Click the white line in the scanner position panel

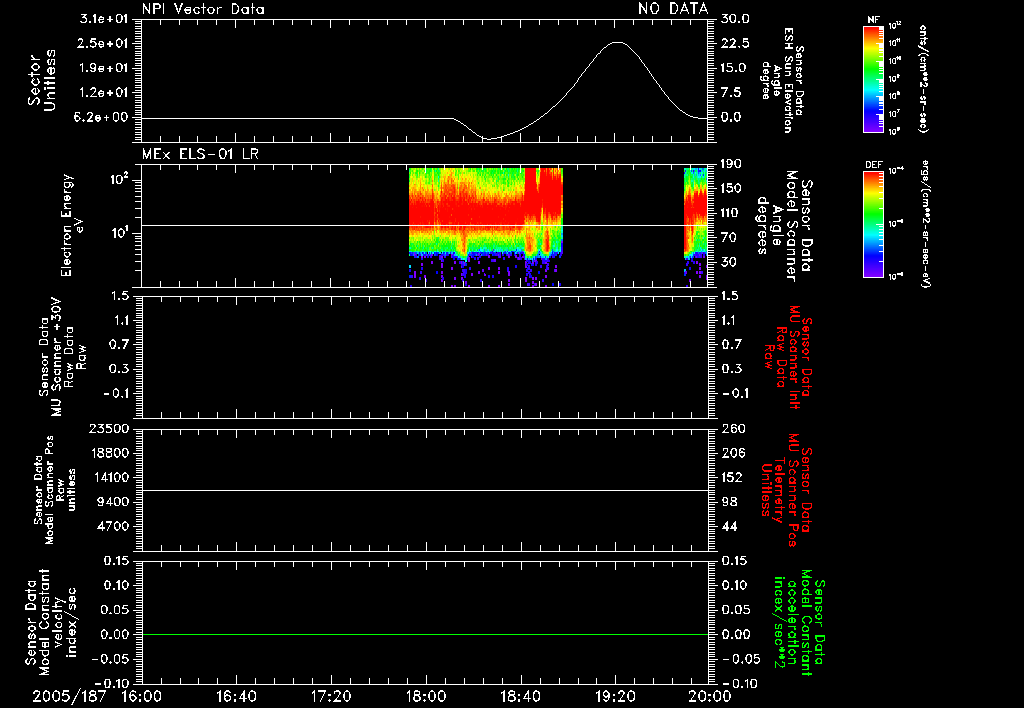click(x=425, y=490)
